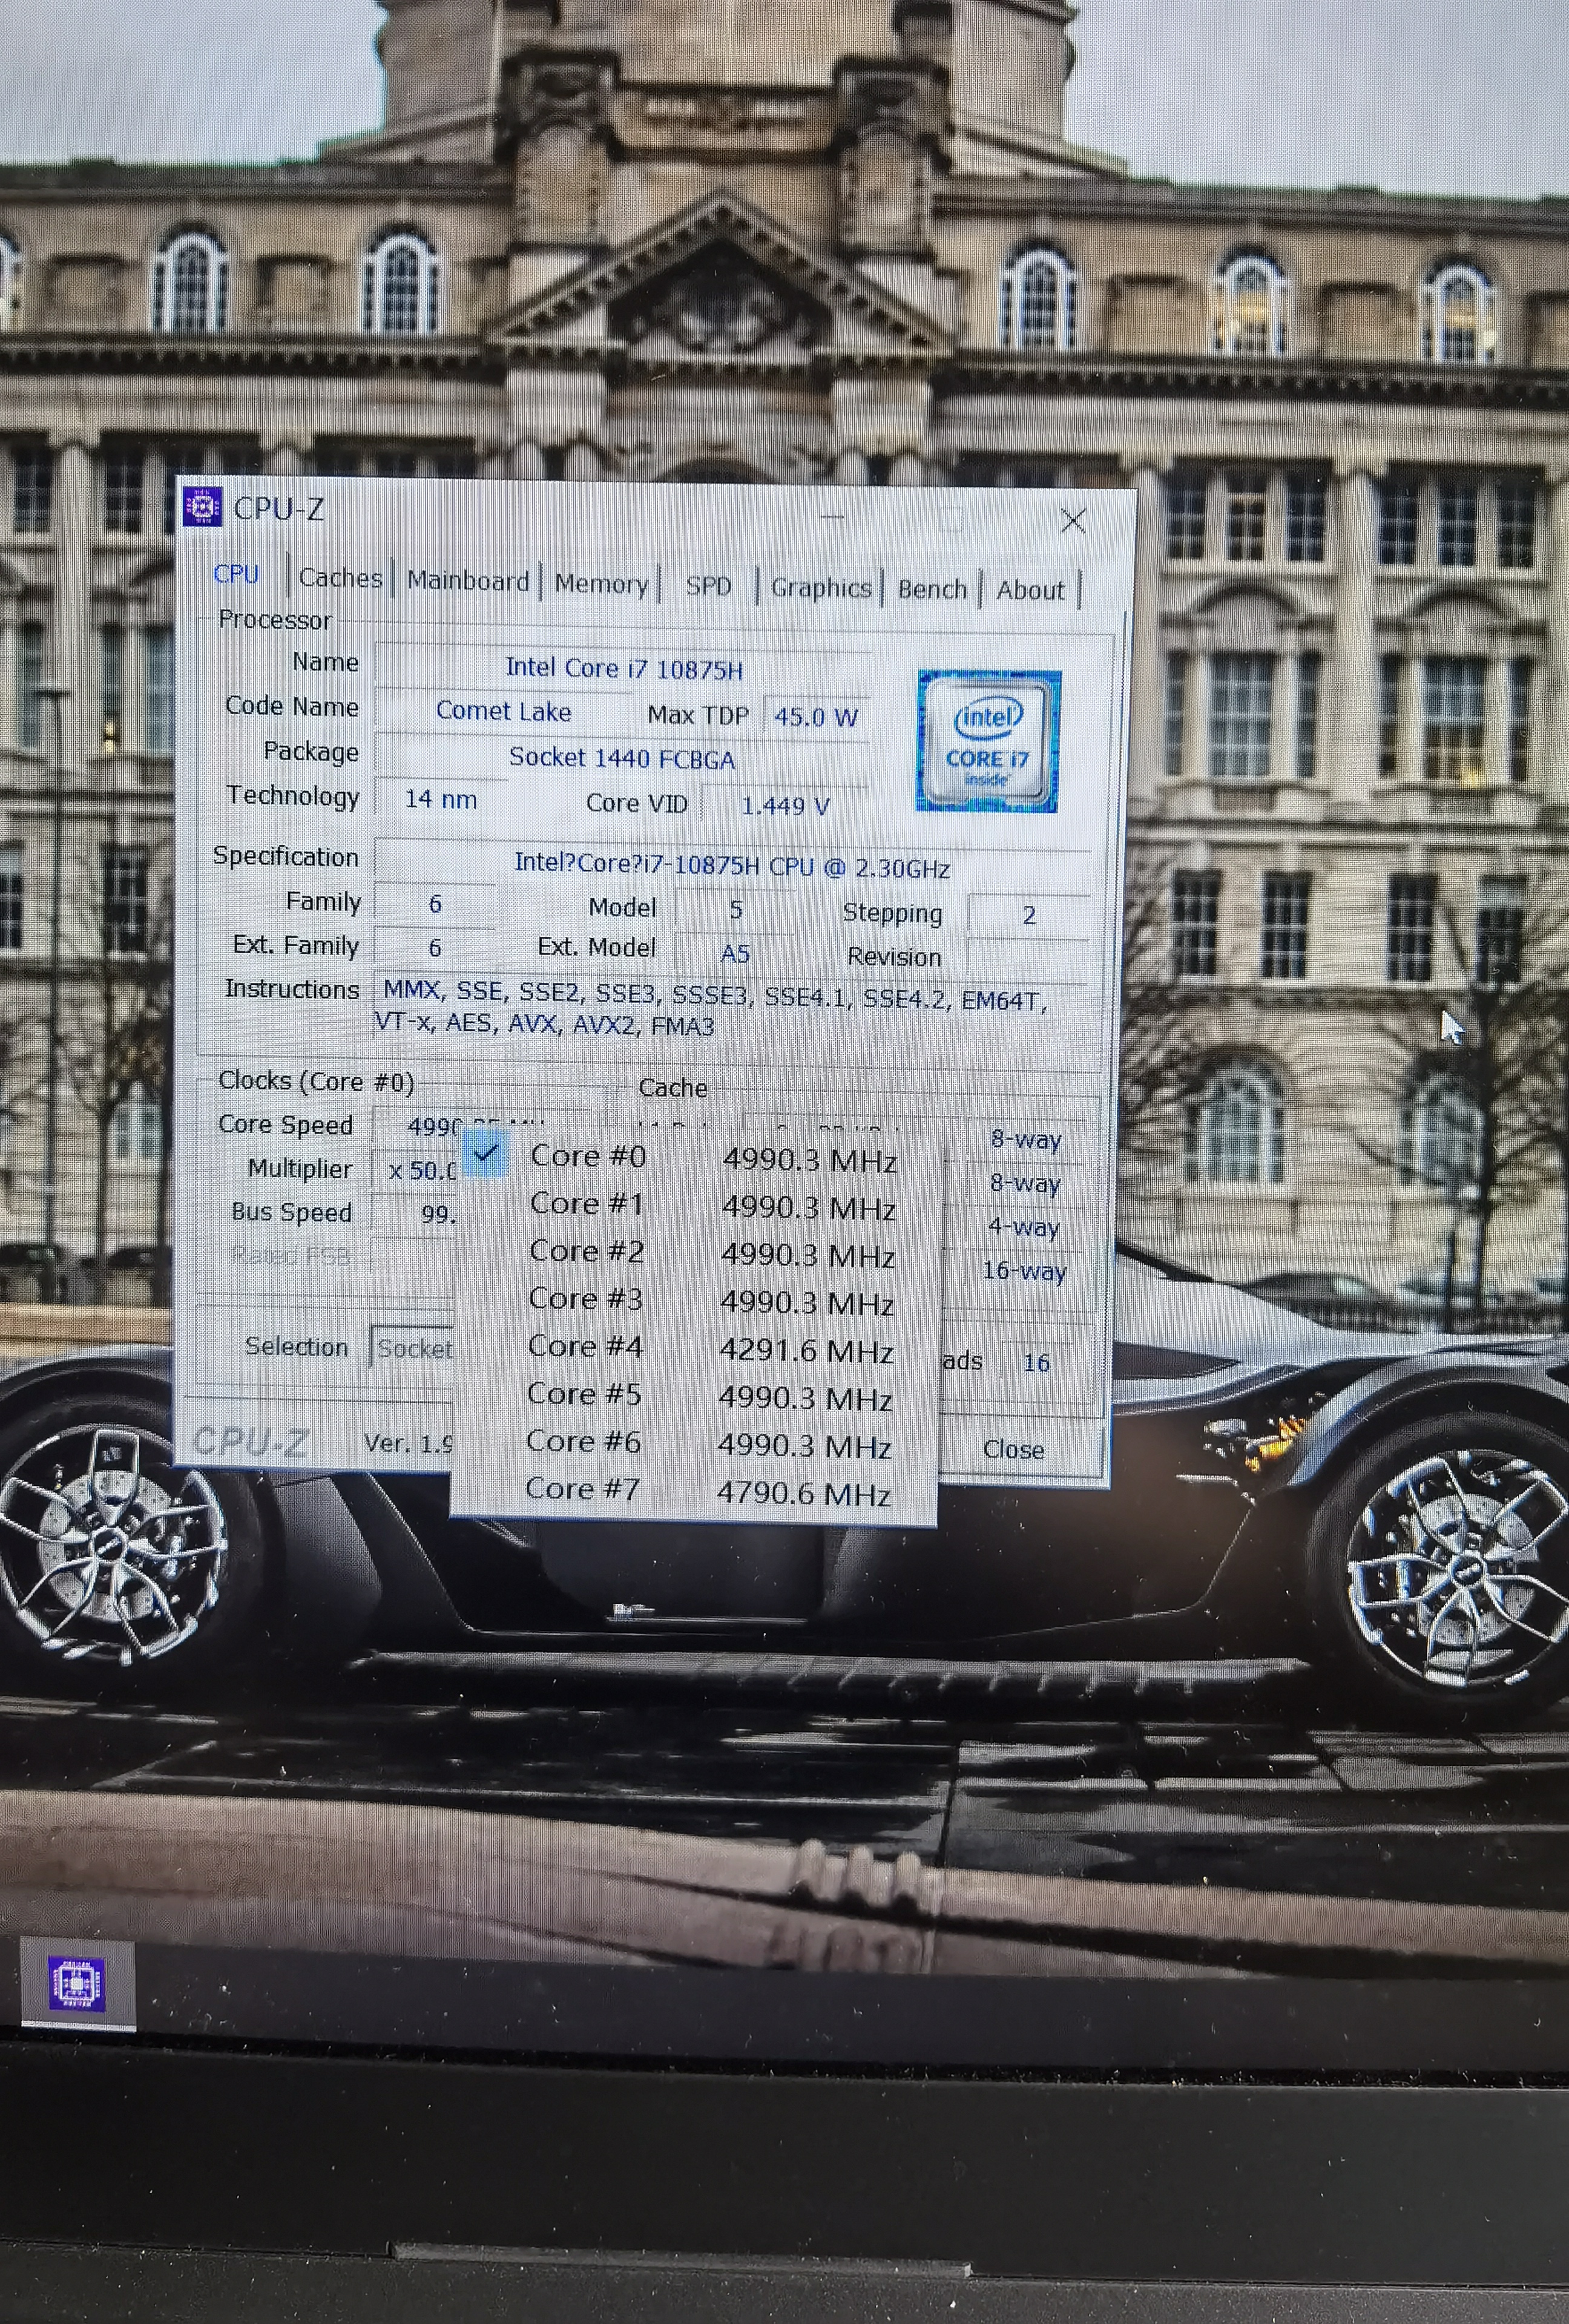Choose Core #2 from the core menu
Image resolution: width=1569 pixels, height=2324 pixels.
[x=701, y=1252]
